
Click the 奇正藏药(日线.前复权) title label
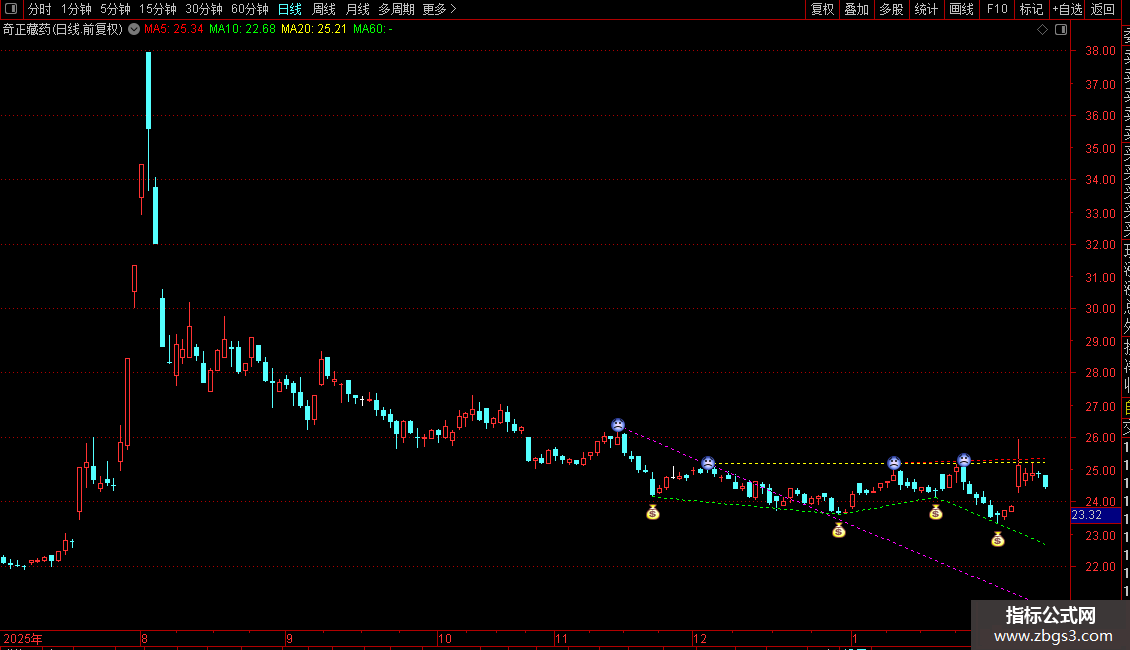(x=63, y=30)
